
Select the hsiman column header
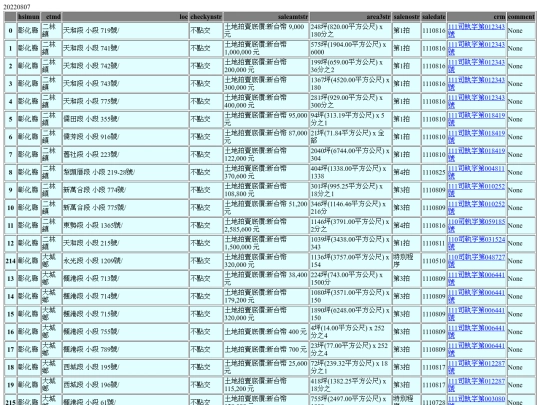pos(29,17)
